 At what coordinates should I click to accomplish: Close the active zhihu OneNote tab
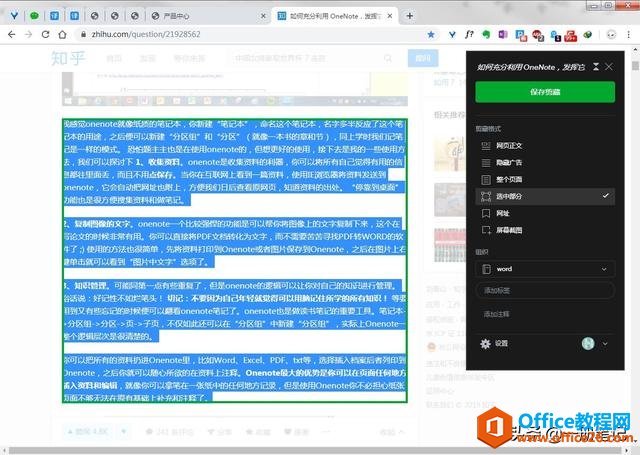click(390, 16)
